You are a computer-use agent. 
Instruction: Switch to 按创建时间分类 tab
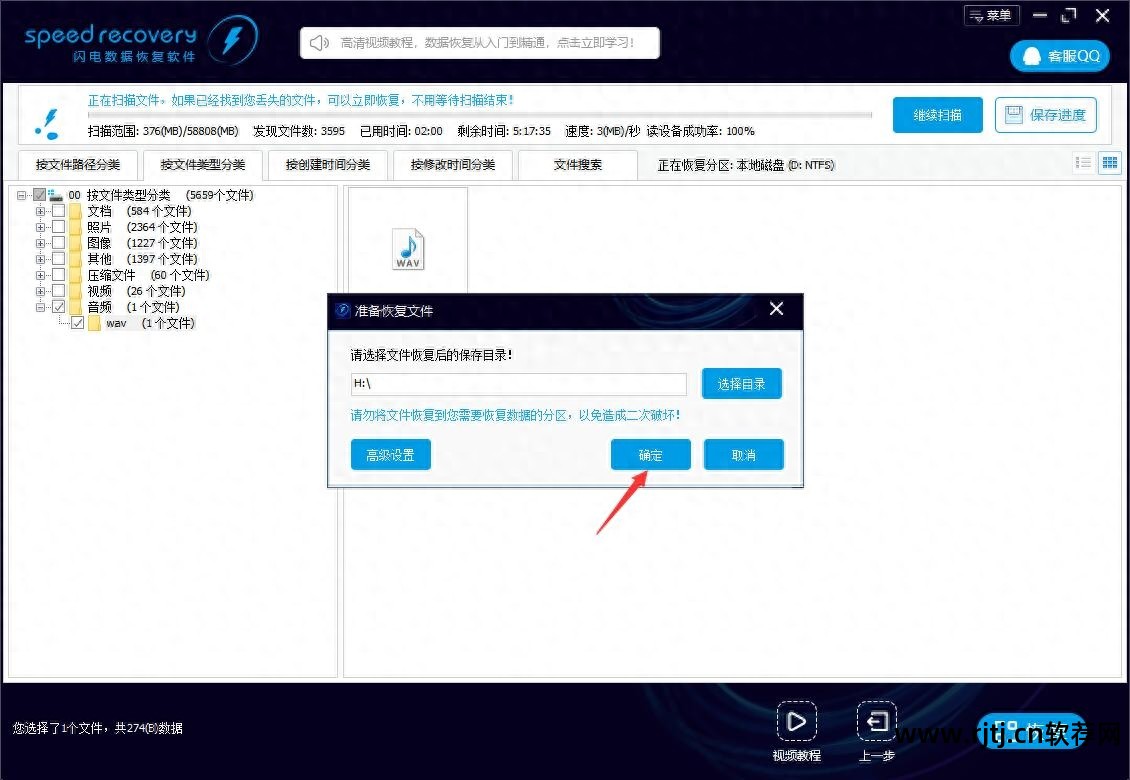[328, 164]
